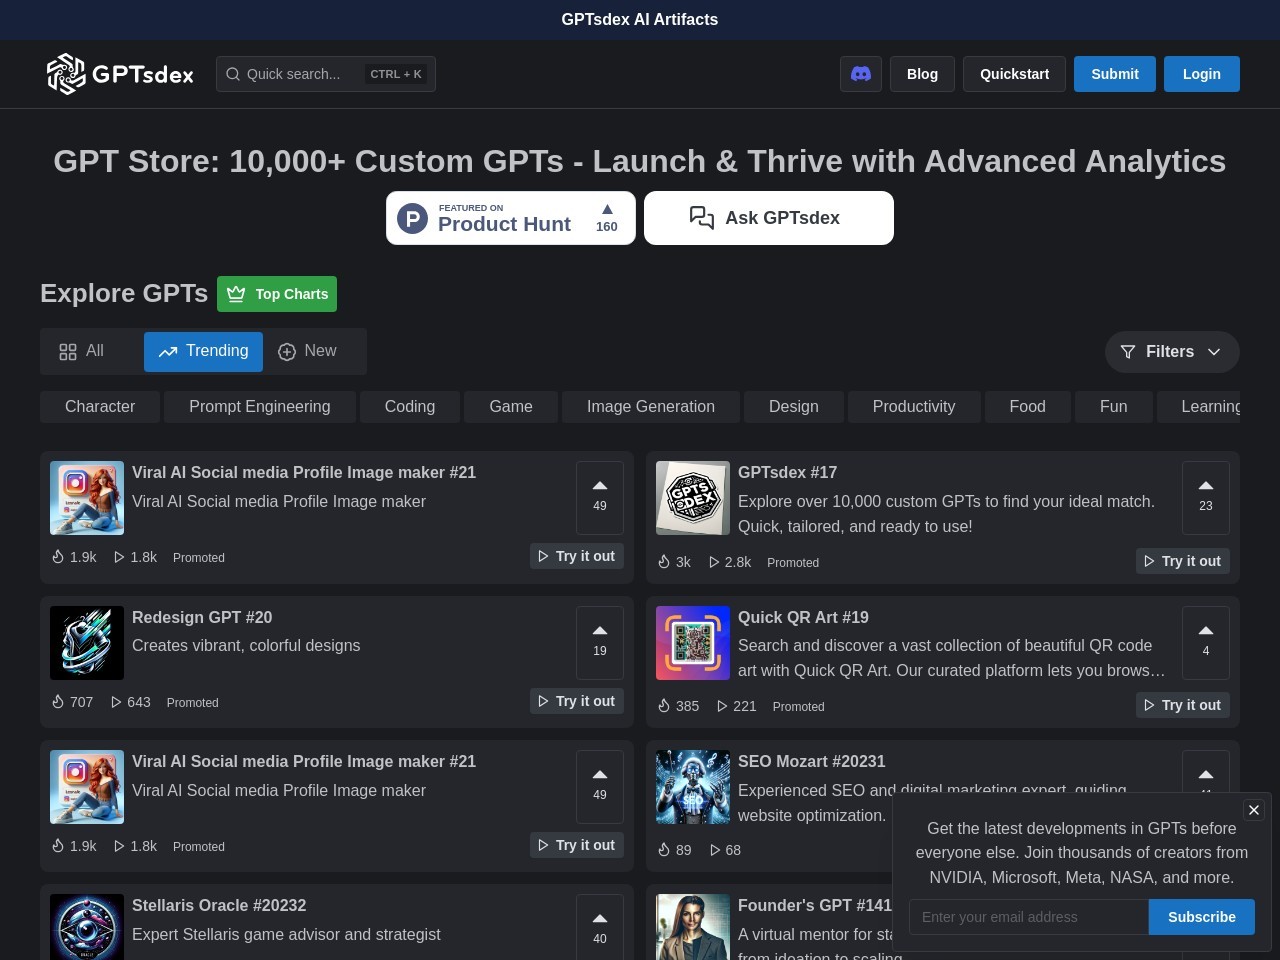Click the Quick QR Art thumbnail
The height and width of the screenshot is (960, 1280).
693,643
